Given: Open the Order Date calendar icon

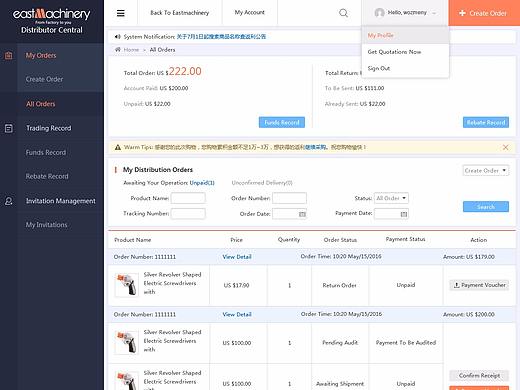Looking at the screenshot, I should point(302,214).
